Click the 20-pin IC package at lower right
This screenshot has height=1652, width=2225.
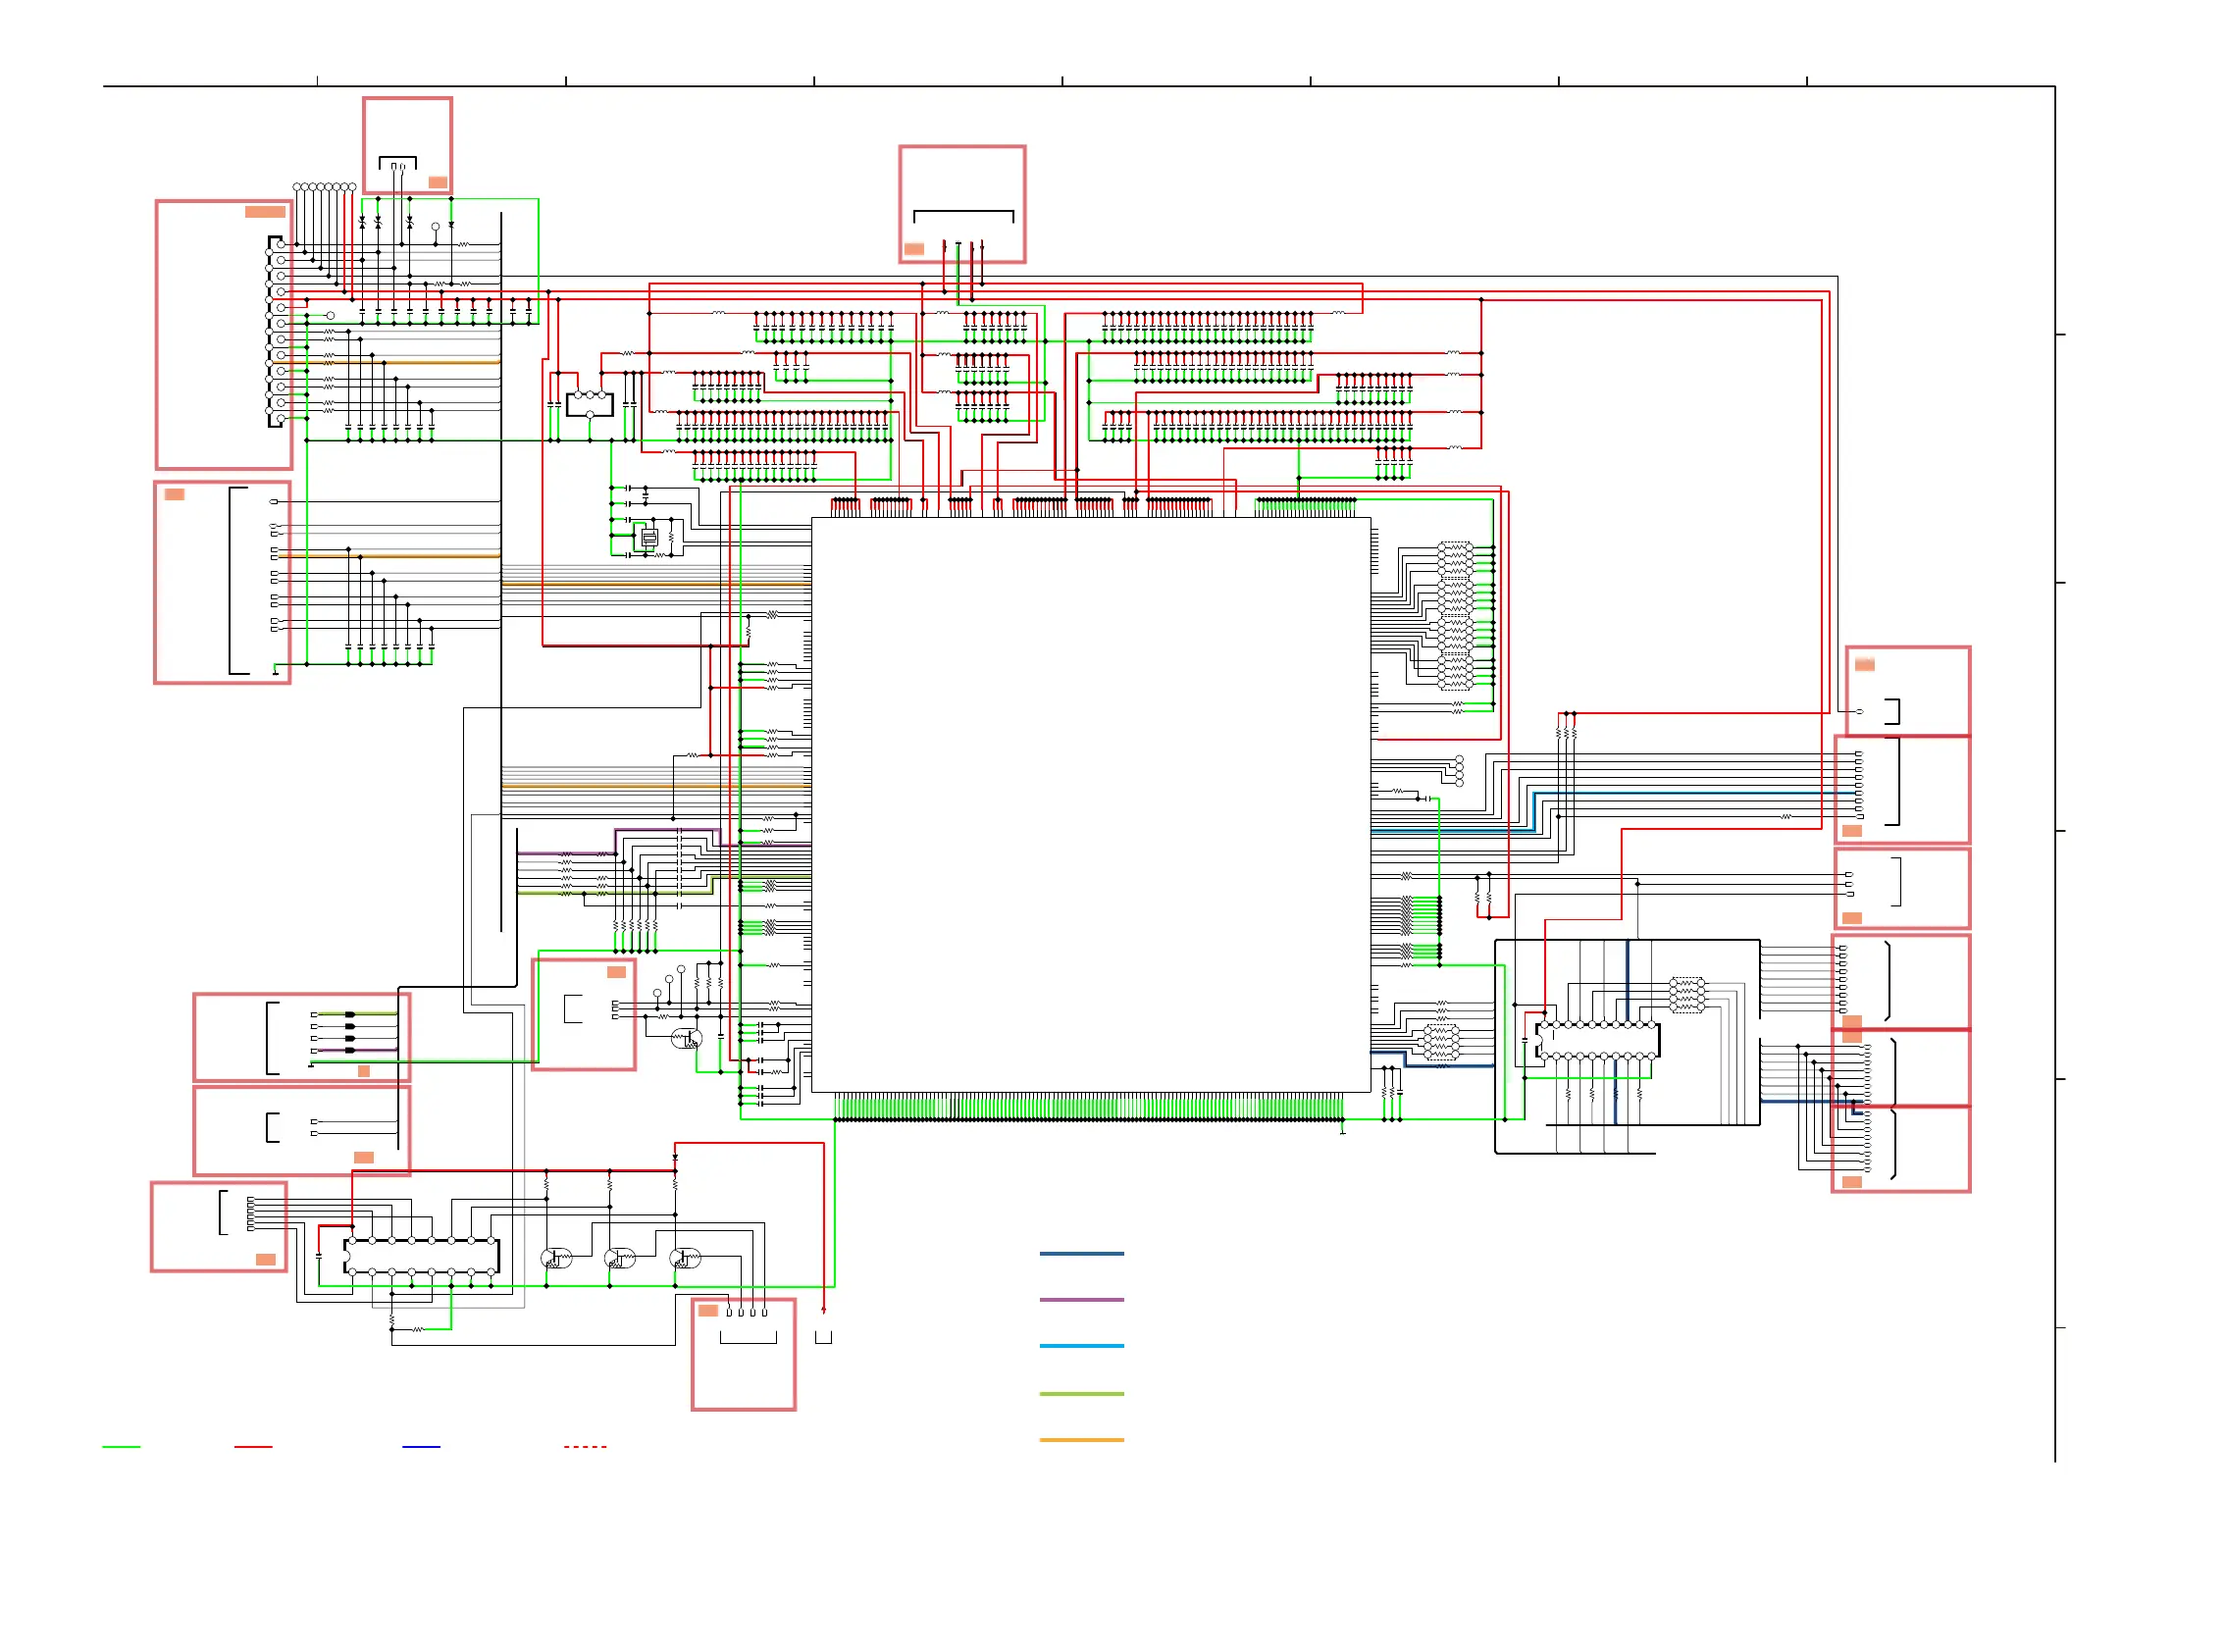tap(1597, 1040)
